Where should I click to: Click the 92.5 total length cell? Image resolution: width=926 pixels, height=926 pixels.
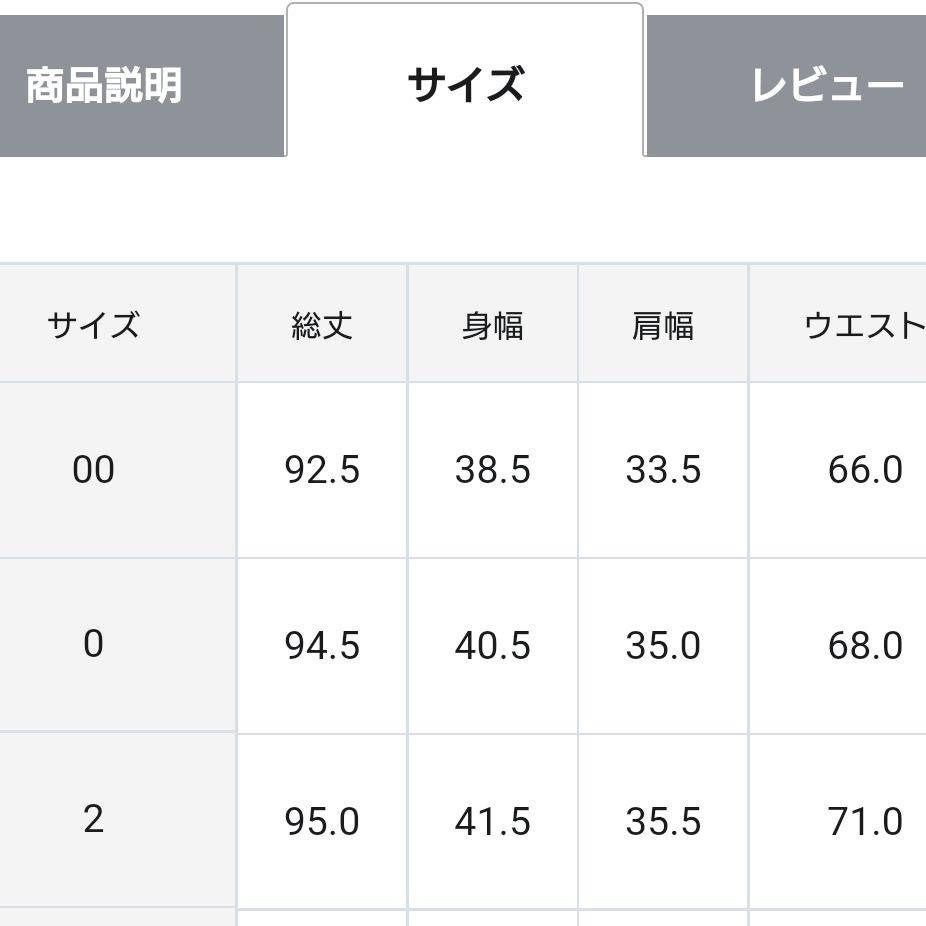(x=322, y=470)
